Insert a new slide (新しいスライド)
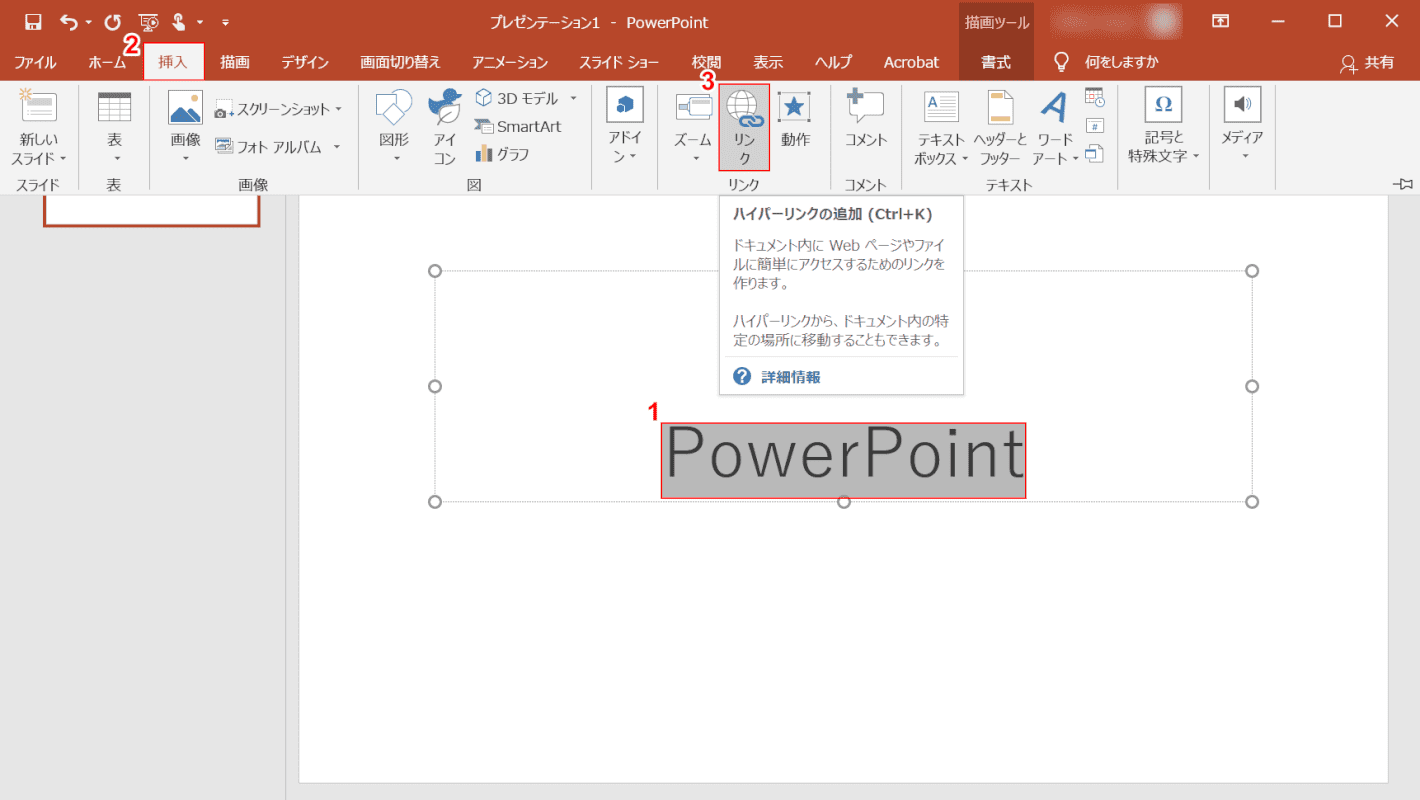Screen dimensions: 1420x800 point(39,128)
